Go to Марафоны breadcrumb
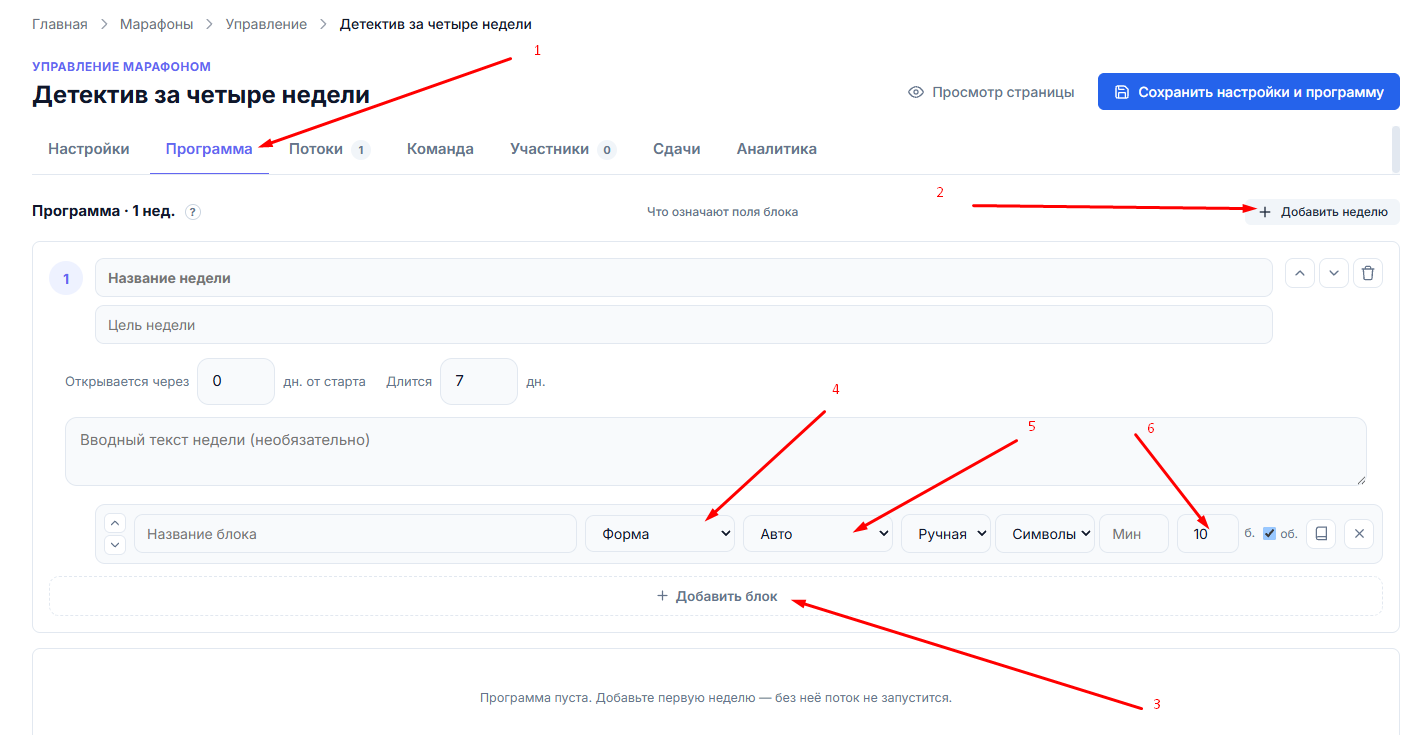 click(x=156, y=24)
